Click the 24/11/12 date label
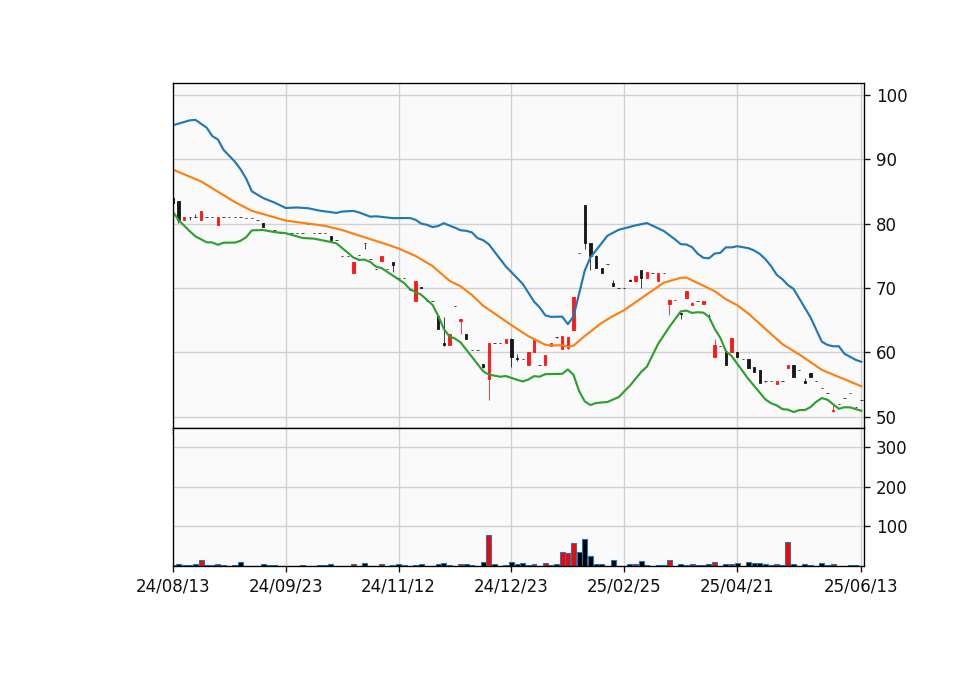 [x=398, y=586]
